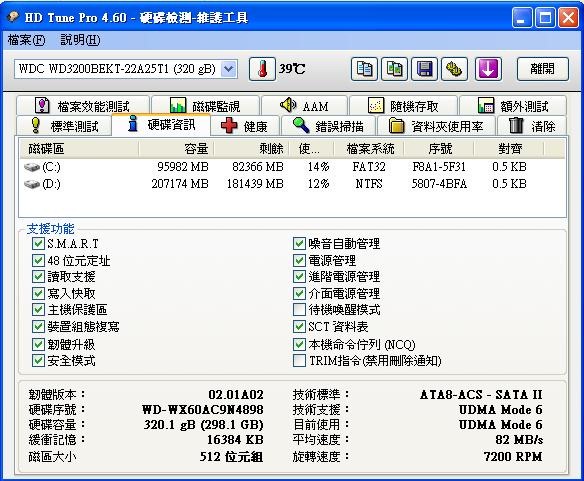The image size is (584, 481).
Task: Click the 7200 RPM rotation speed value
Action: [x=513, y=456]
